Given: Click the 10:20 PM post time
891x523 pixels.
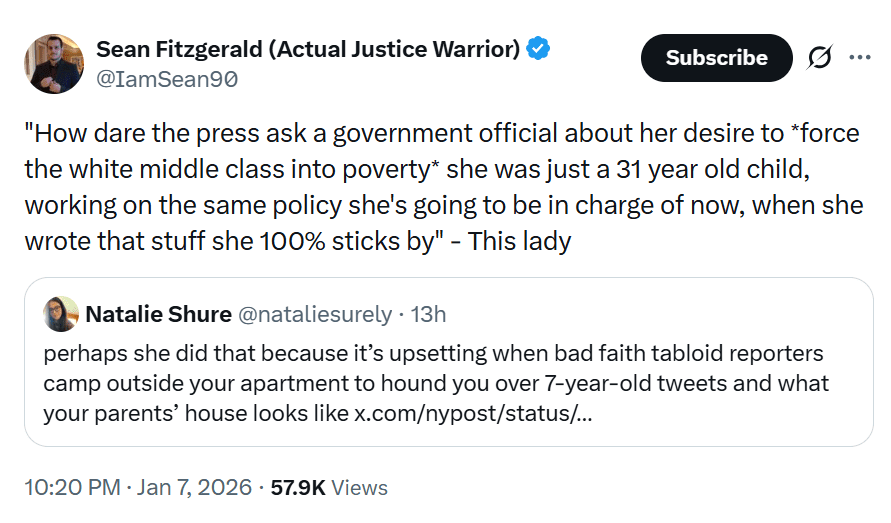Looking at the screenshot, I should (x=70, y=488).
